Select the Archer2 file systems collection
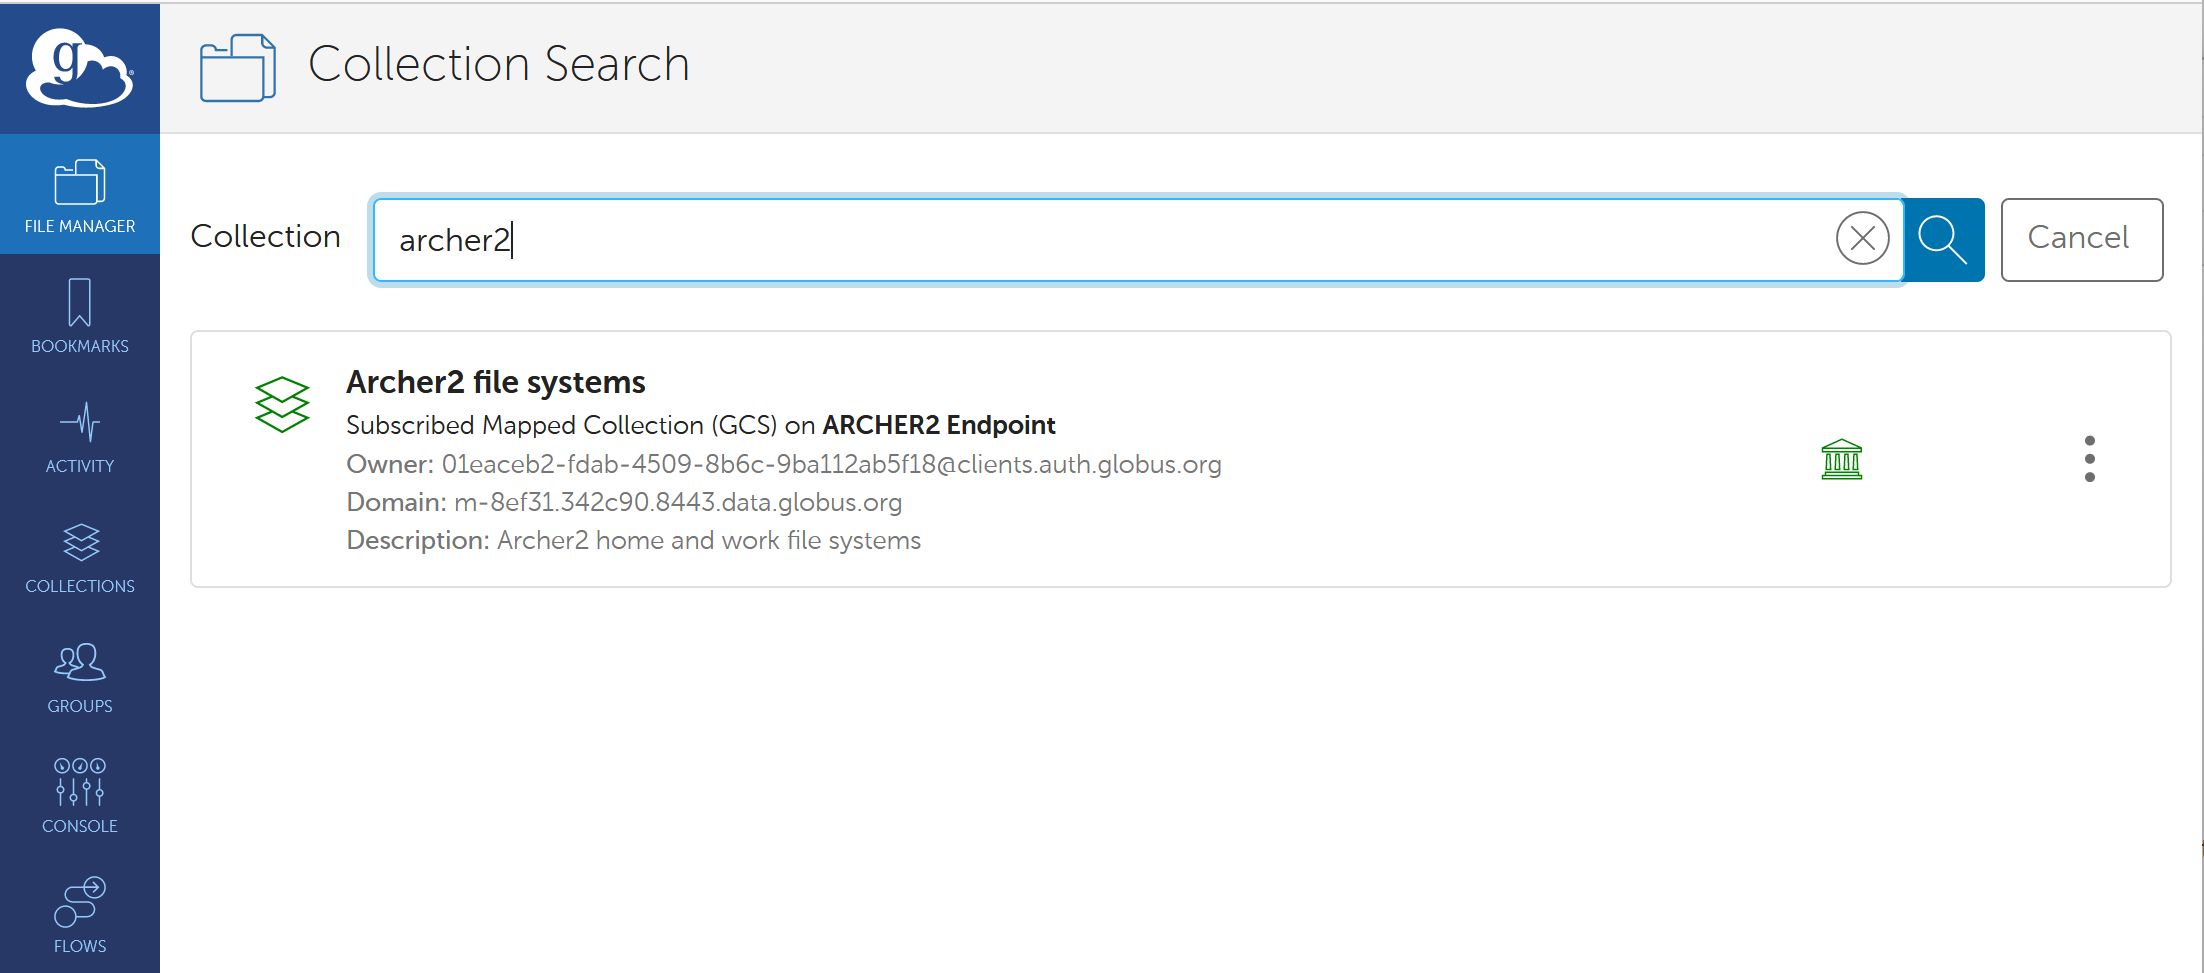The width and height of the screenshot is (2204, 973). [495, 382]
